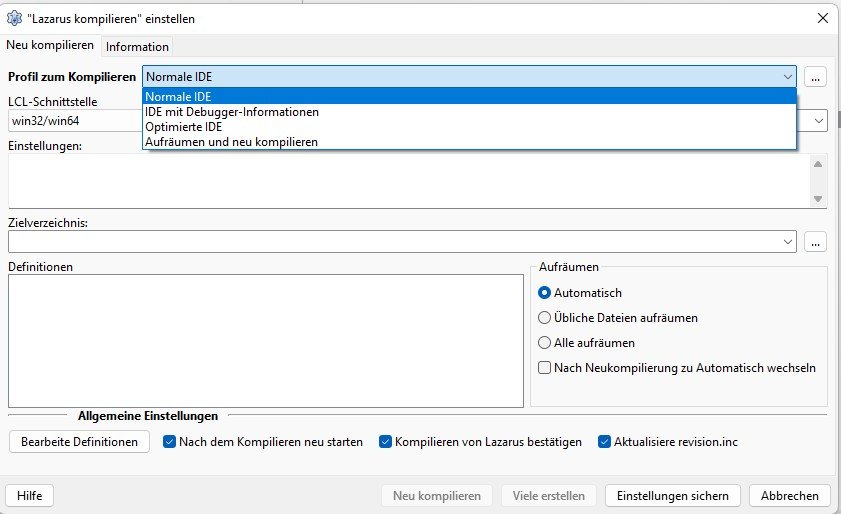The width and height of the screenshot is (841, 514).
Task: Uncheck Nach dem Kompilieren neu starten
Action: click(263, 442)
